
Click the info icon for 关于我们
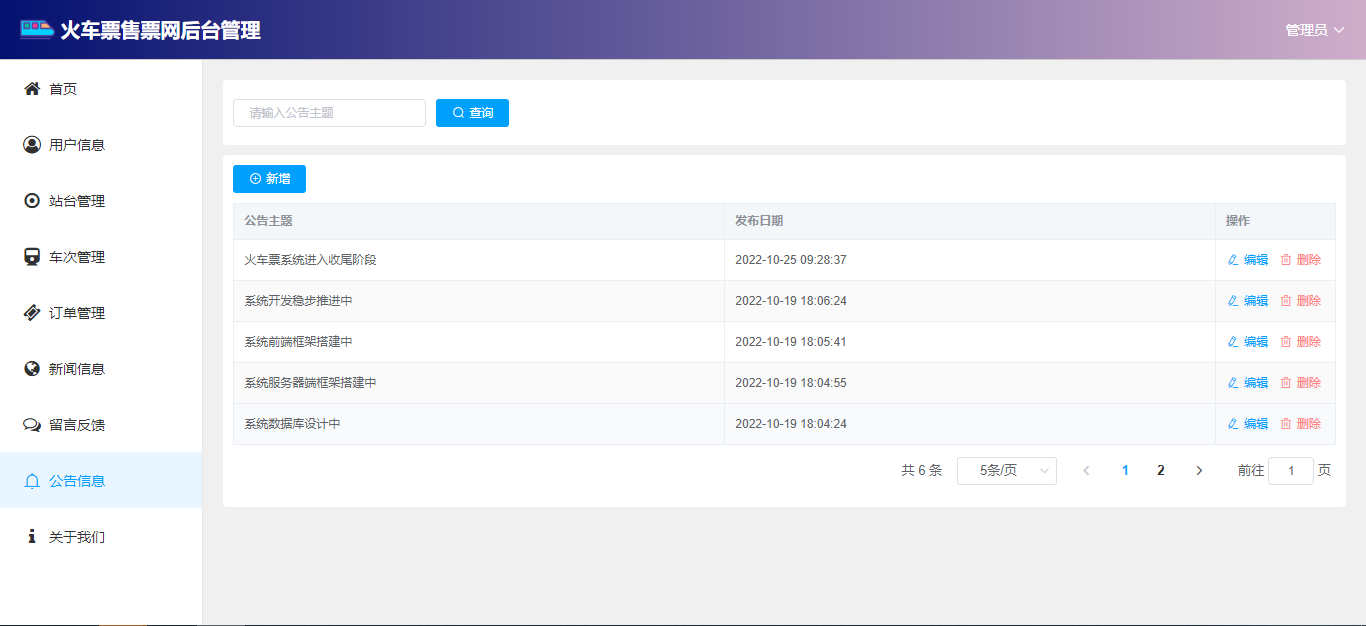(31, 537)
